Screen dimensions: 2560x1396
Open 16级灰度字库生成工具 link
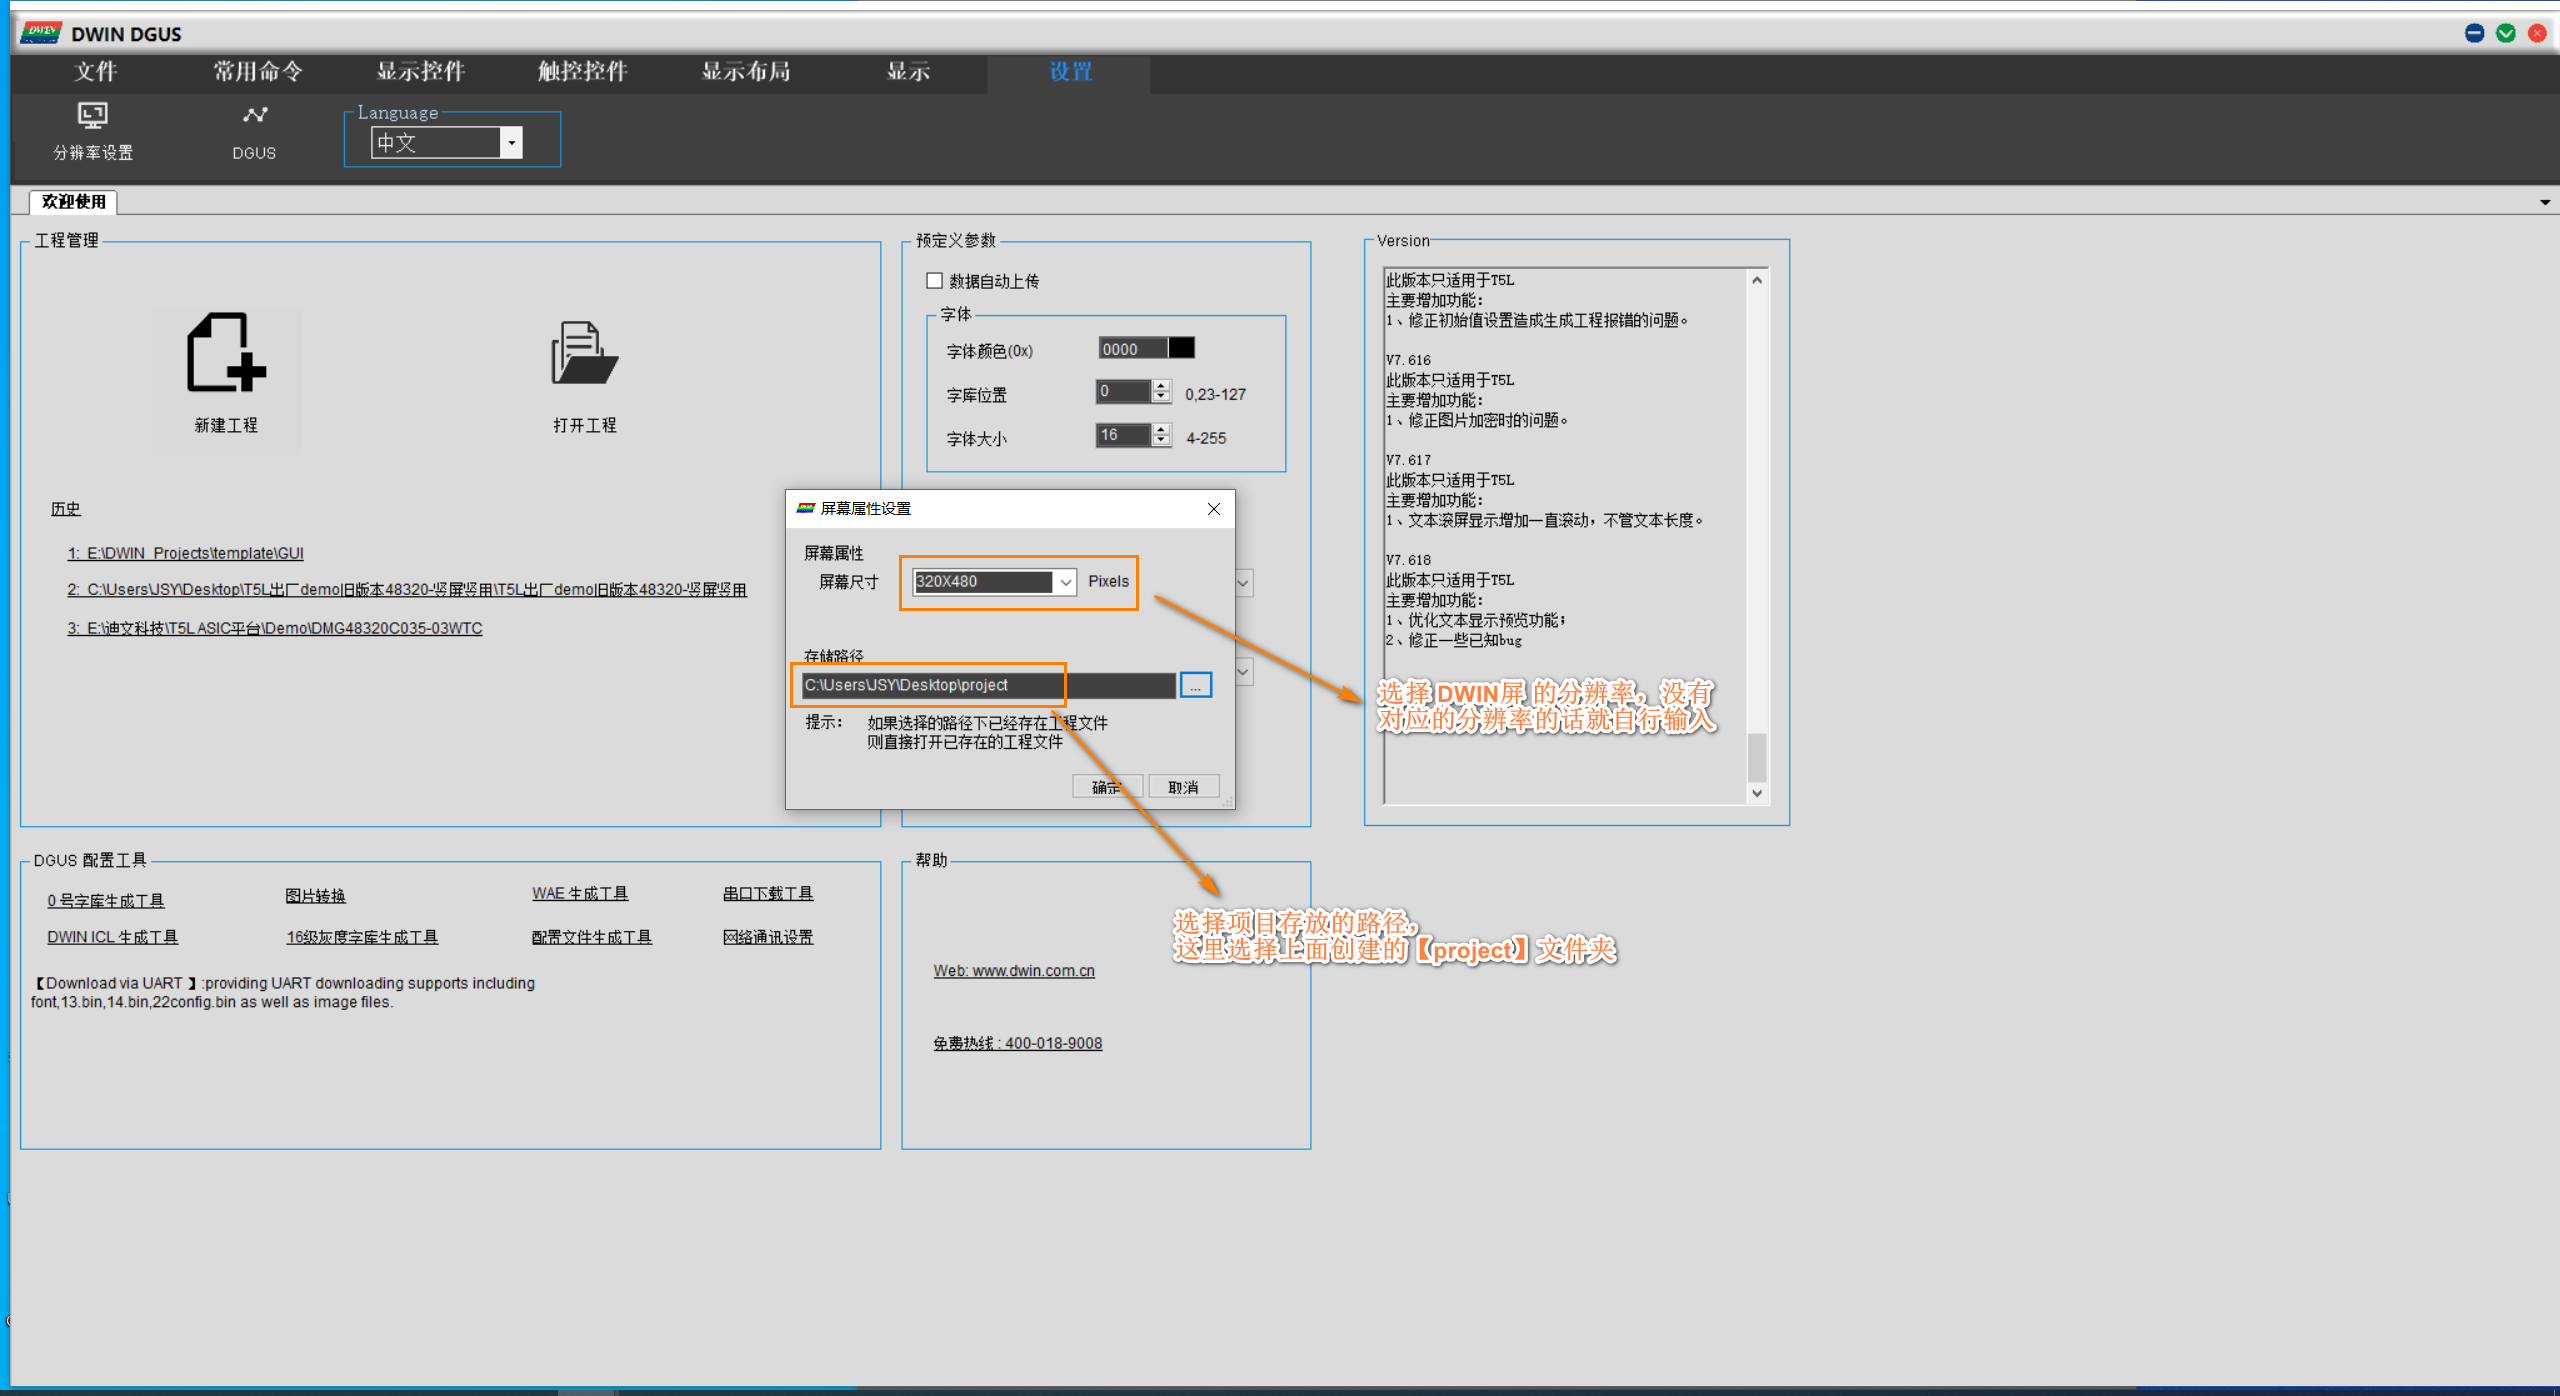362,937
